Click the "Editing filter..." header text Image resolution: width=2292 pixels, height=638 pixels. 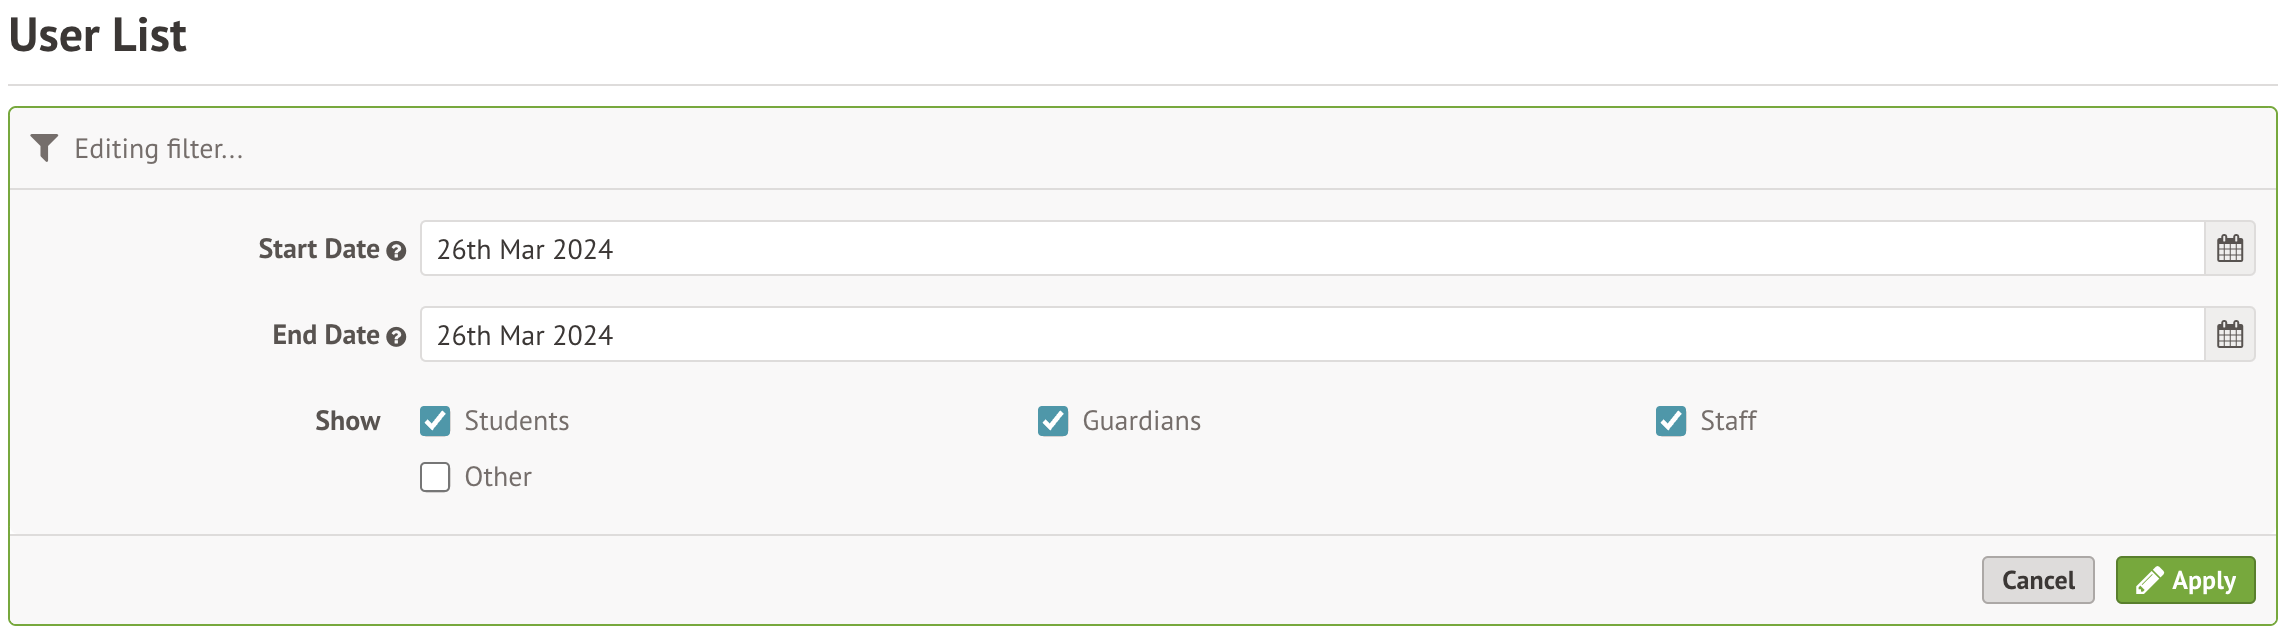coord(158,149)
